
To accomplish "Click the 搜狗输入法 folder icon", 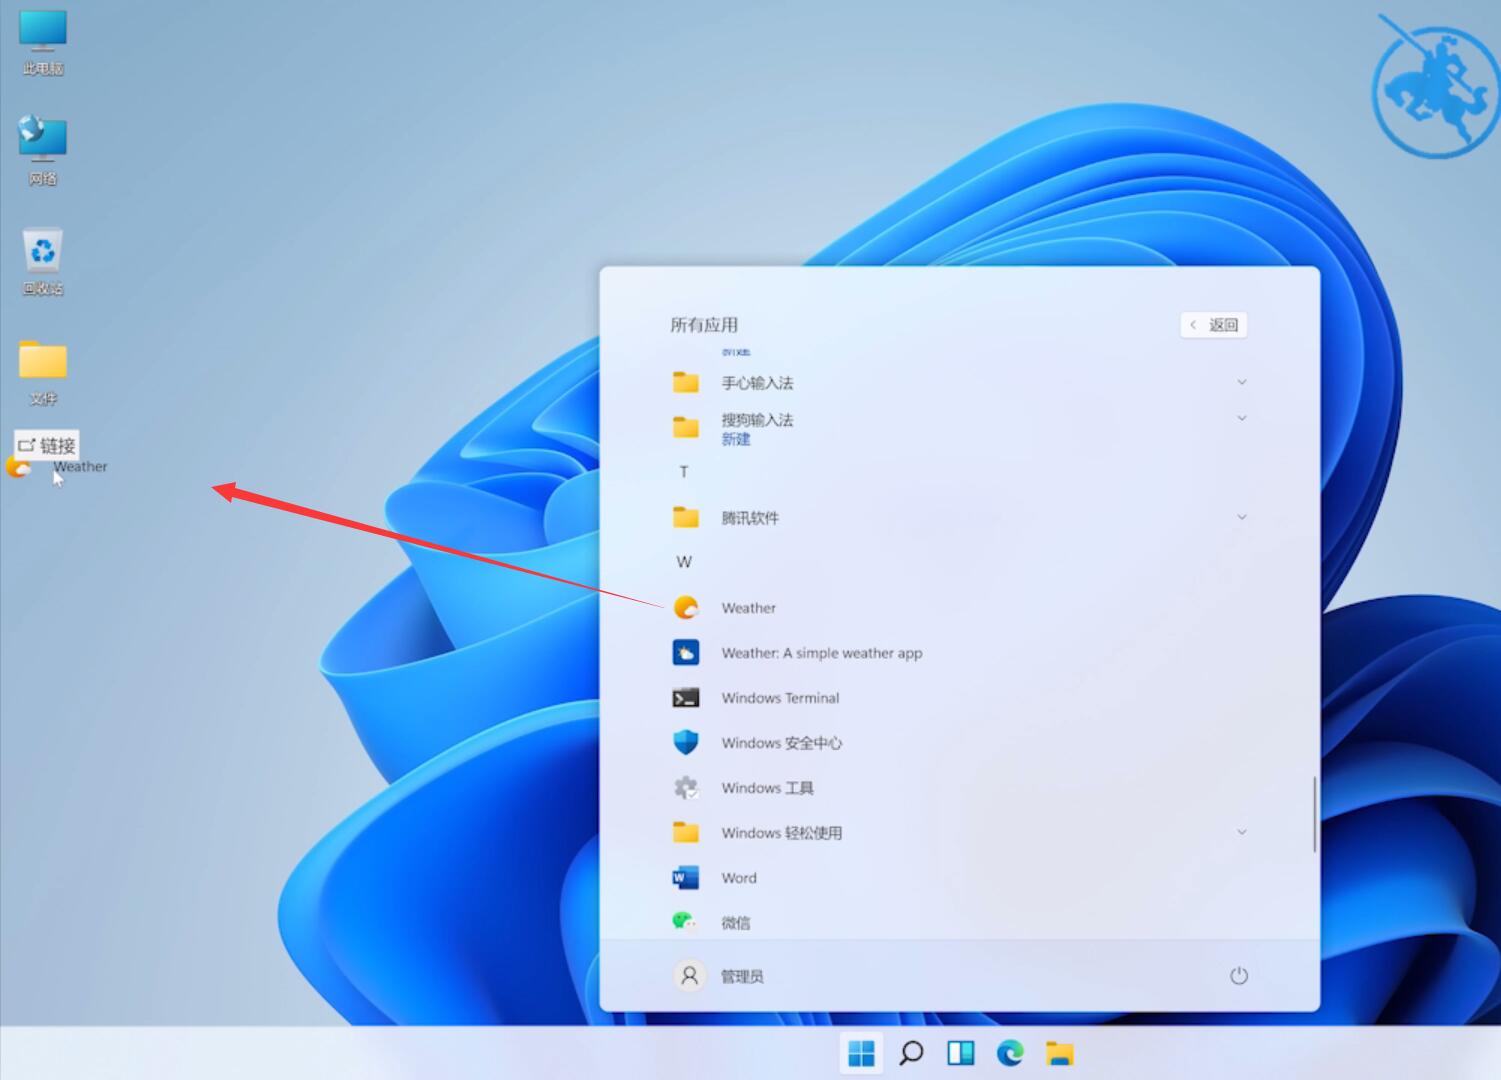I will coord(686,428).
